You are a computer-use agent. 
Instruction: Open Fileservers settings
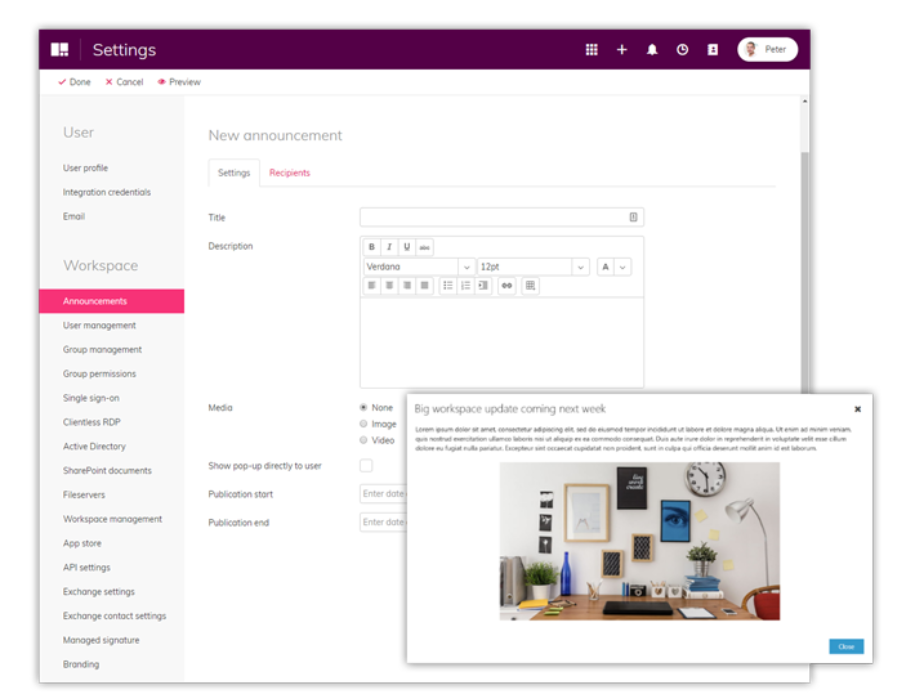click(x=84, y=494)
